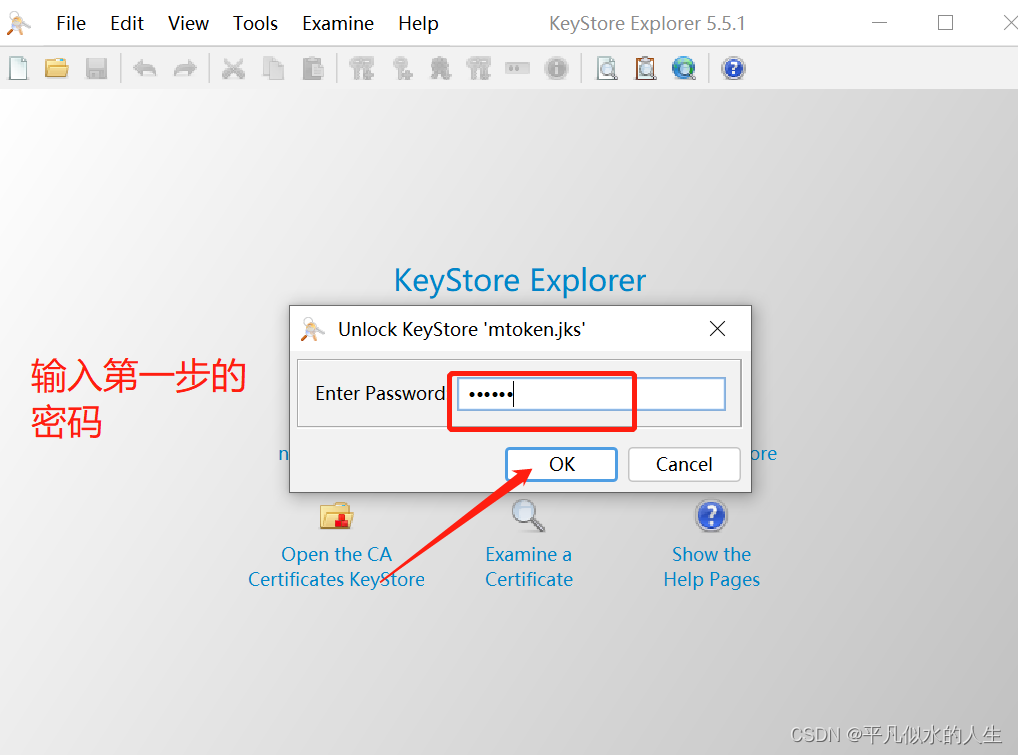Open a KeyStore using the folder toolbar icon
Viewport: 1018px width, 755px height.
(x=56, y=68)
